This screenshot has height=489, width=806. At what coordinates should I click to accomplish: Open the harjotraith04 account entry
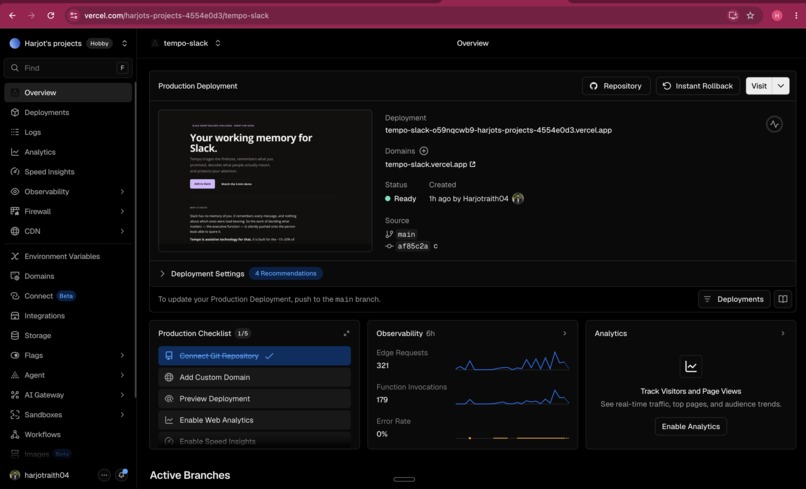(x=40, y=475)
